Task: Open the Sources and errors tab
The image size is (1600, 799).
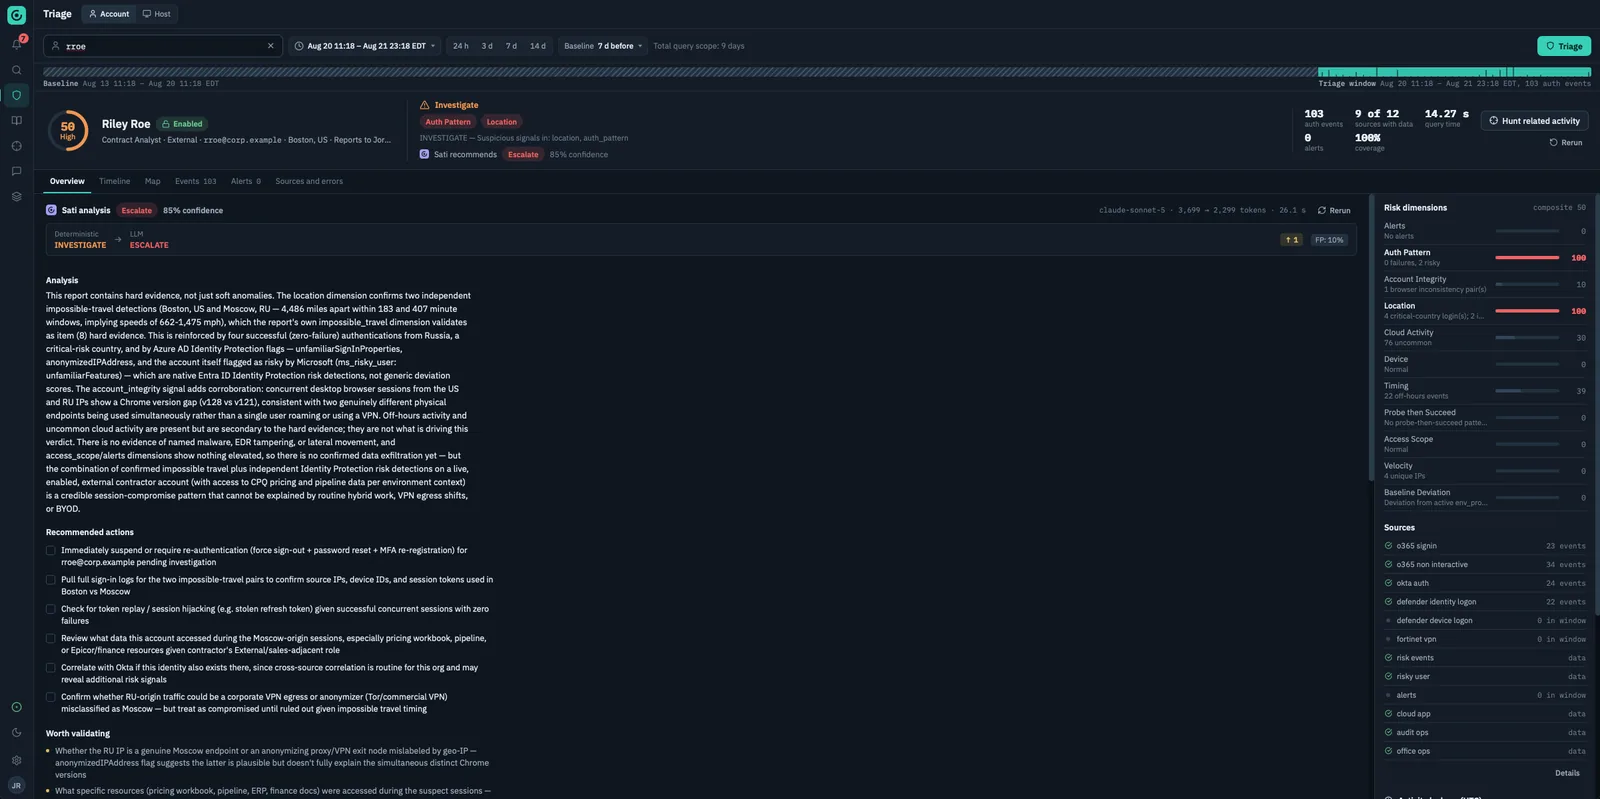Action: pyautogui.click(x=309, y=181)
